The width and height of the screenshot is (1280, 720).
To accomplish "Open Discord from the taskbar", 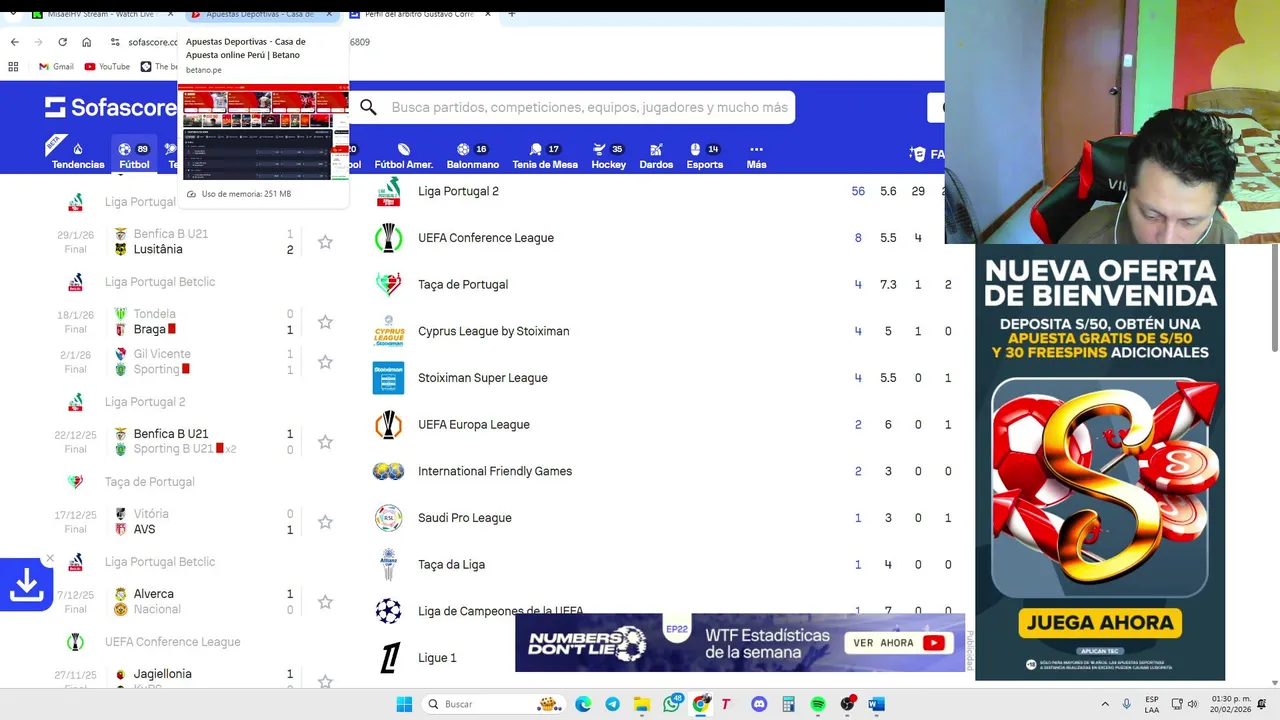I will [759, 704].
